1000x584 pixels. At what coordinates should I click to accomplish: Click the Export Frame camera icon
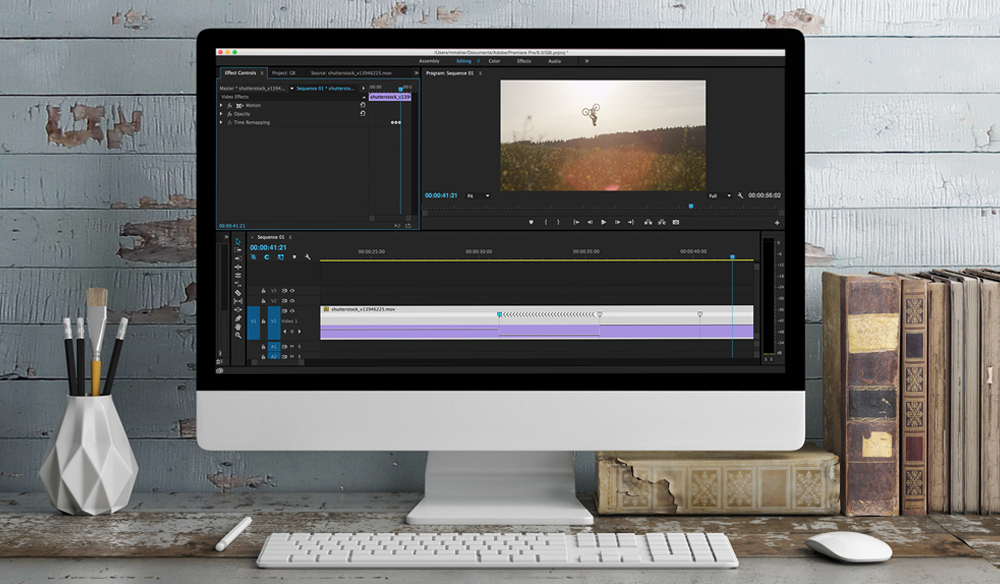[676, 221]
